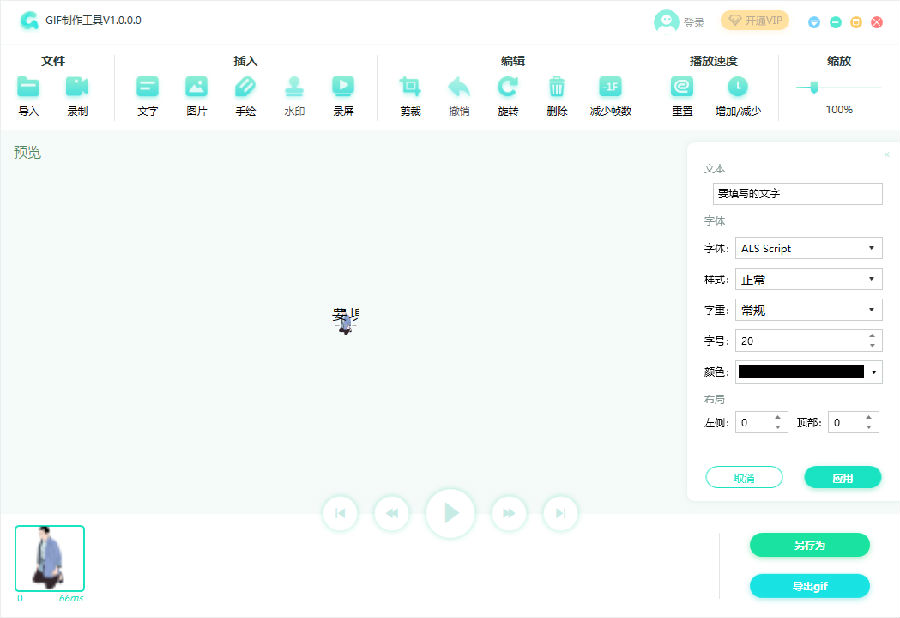The image size is (900, 618).
Task: Increase the 字号 font size stepper
Action: pyautogui.click(x=872, y=336)
